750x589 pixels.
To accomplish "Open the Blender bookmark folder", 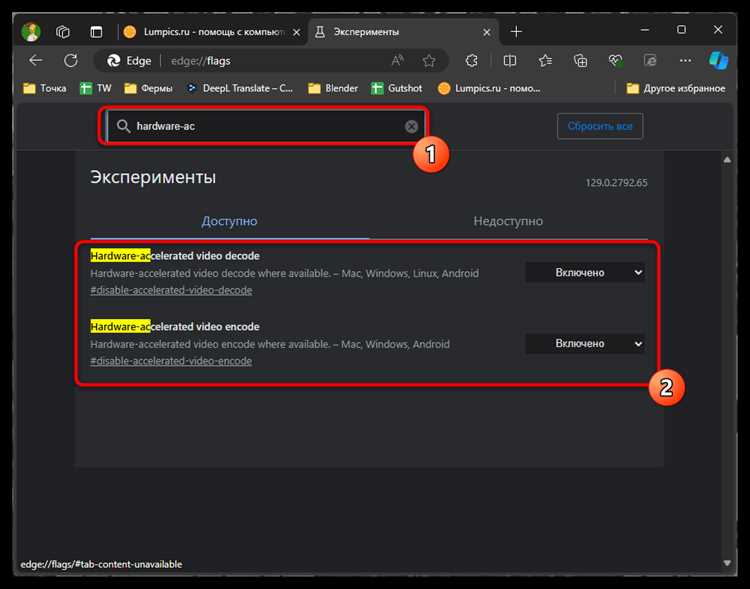I will tap(333, 89).
